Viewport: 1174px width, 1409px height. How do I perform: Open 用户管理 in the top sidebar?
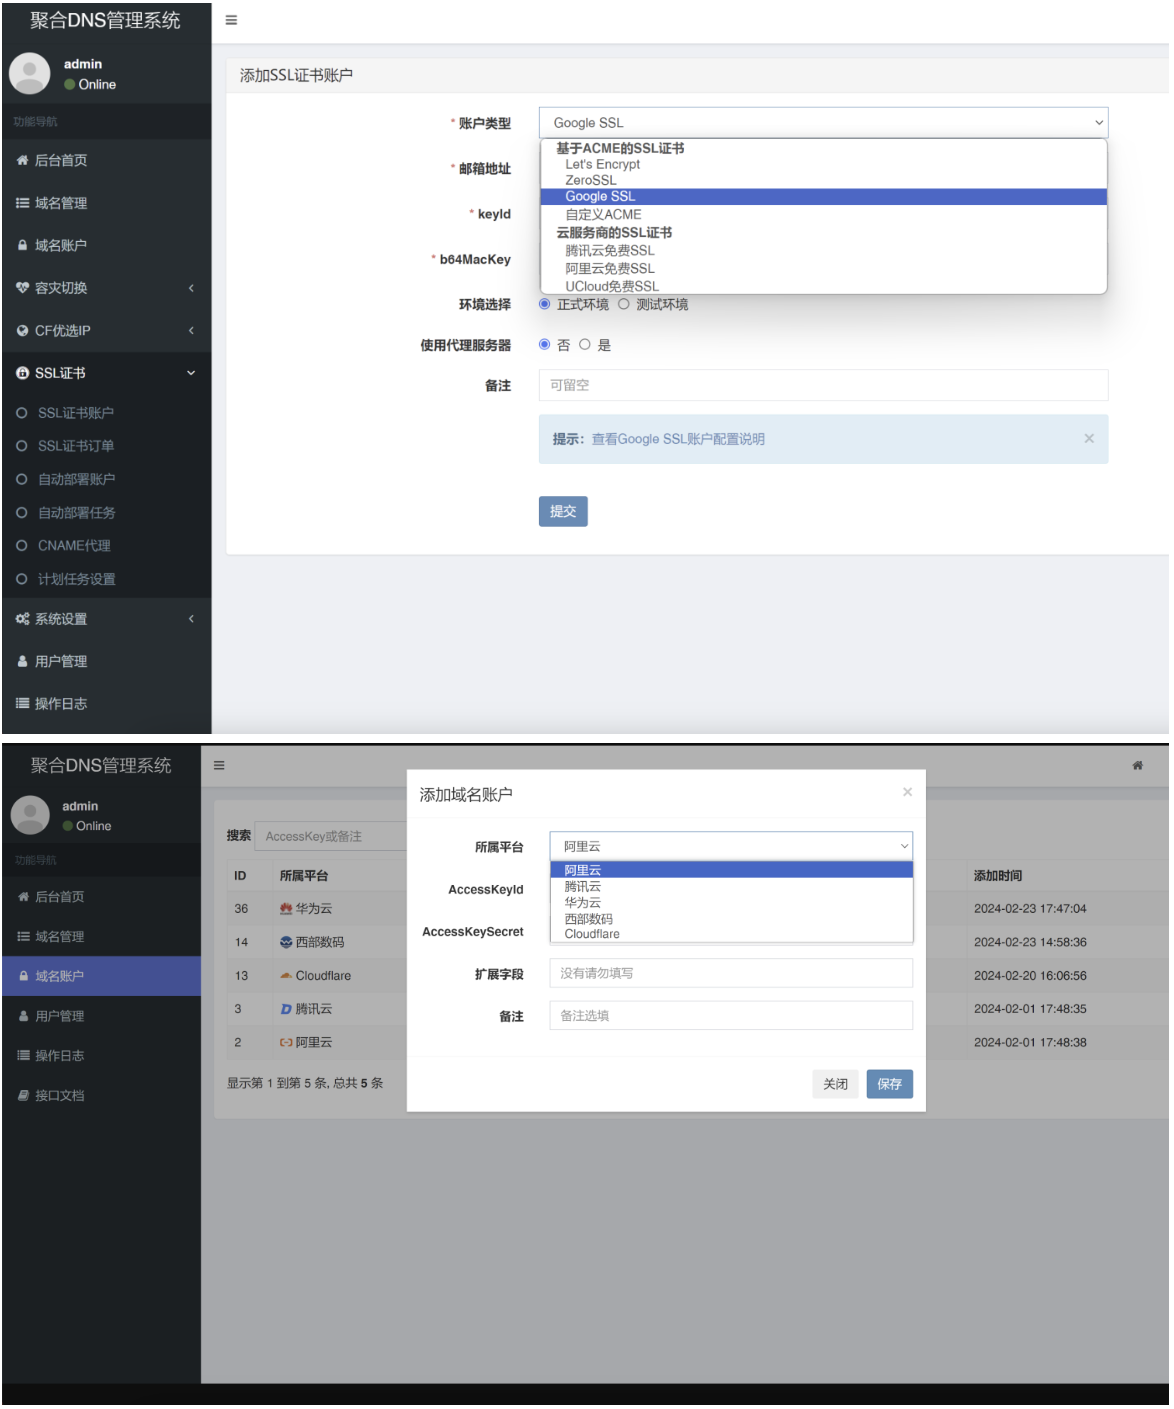tap(106, 662)
